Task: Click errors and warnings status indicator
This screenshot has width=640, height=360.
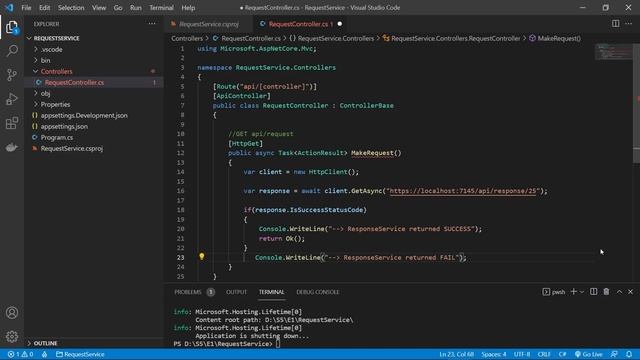Action: [x=20, y=354]
